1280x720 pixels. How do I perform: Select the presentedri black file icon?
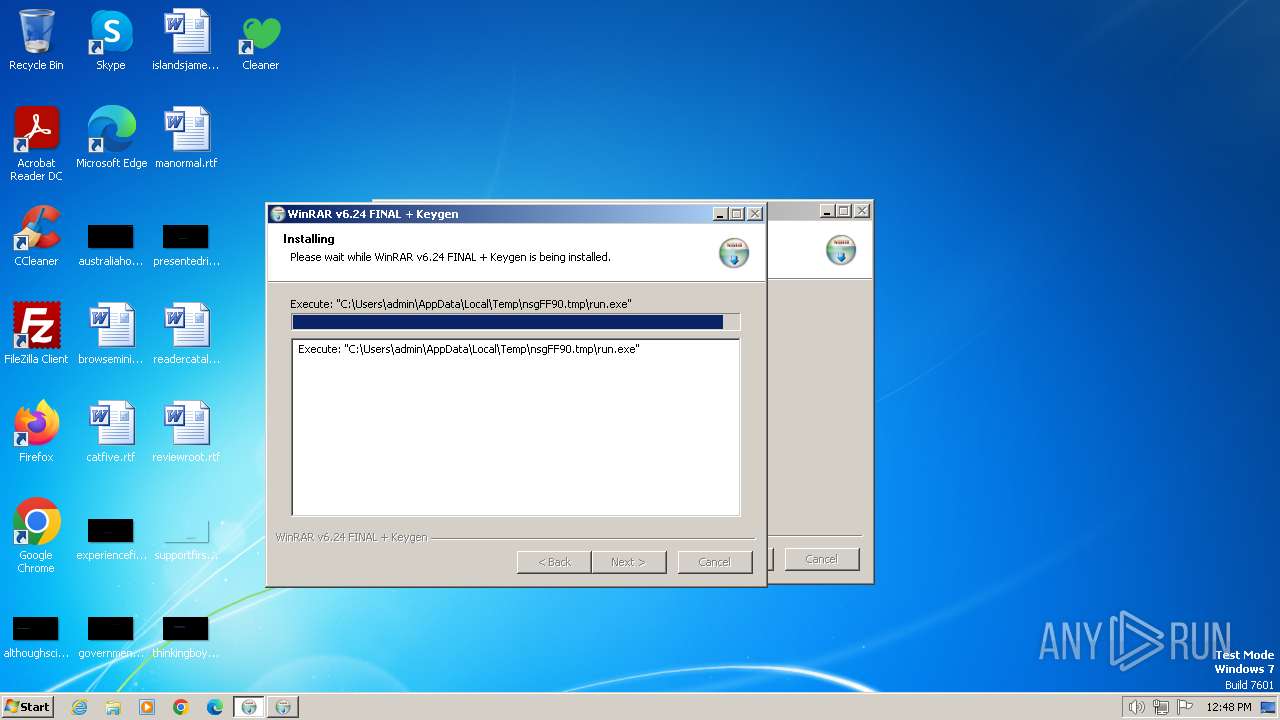186,246
